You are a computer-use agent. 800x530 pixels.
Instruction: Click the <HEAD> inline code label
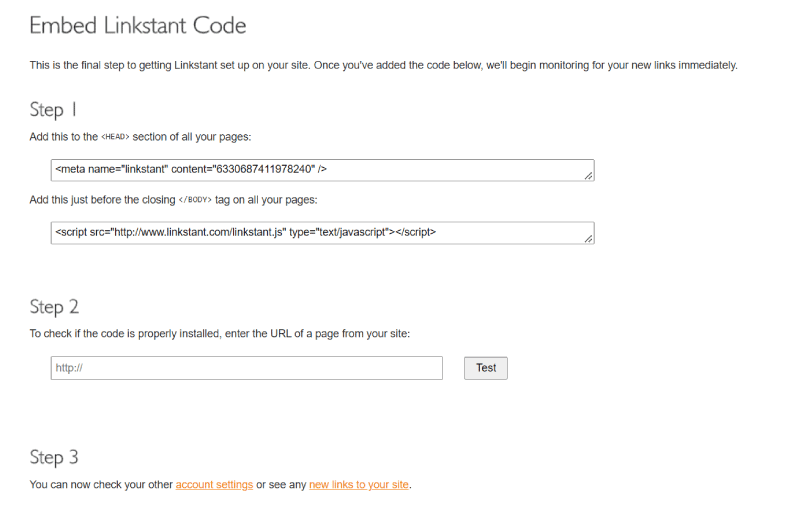pyautogui.click(x=115, y=137)
